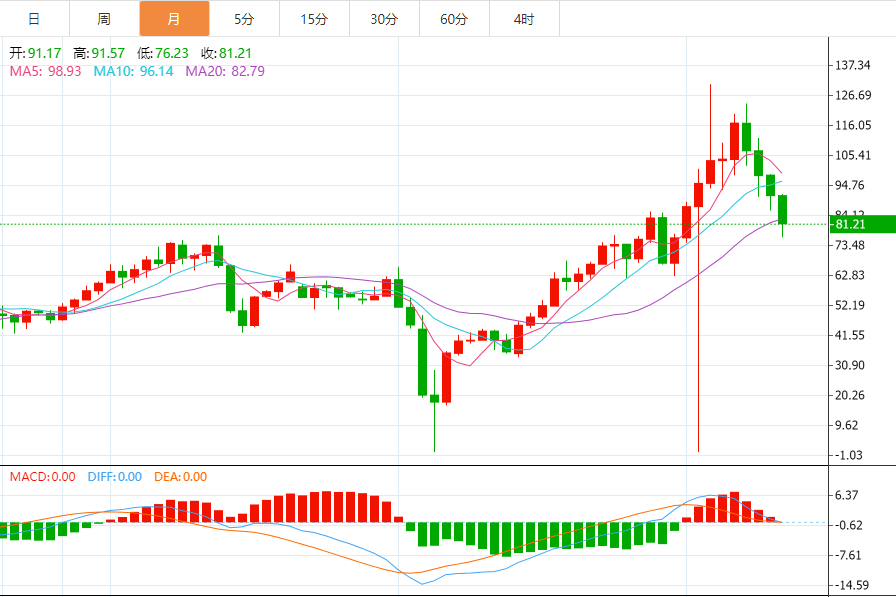Viewport: 896px width, 597px height.
Task: Click the 62.83 price axis label
Action: 850,275
